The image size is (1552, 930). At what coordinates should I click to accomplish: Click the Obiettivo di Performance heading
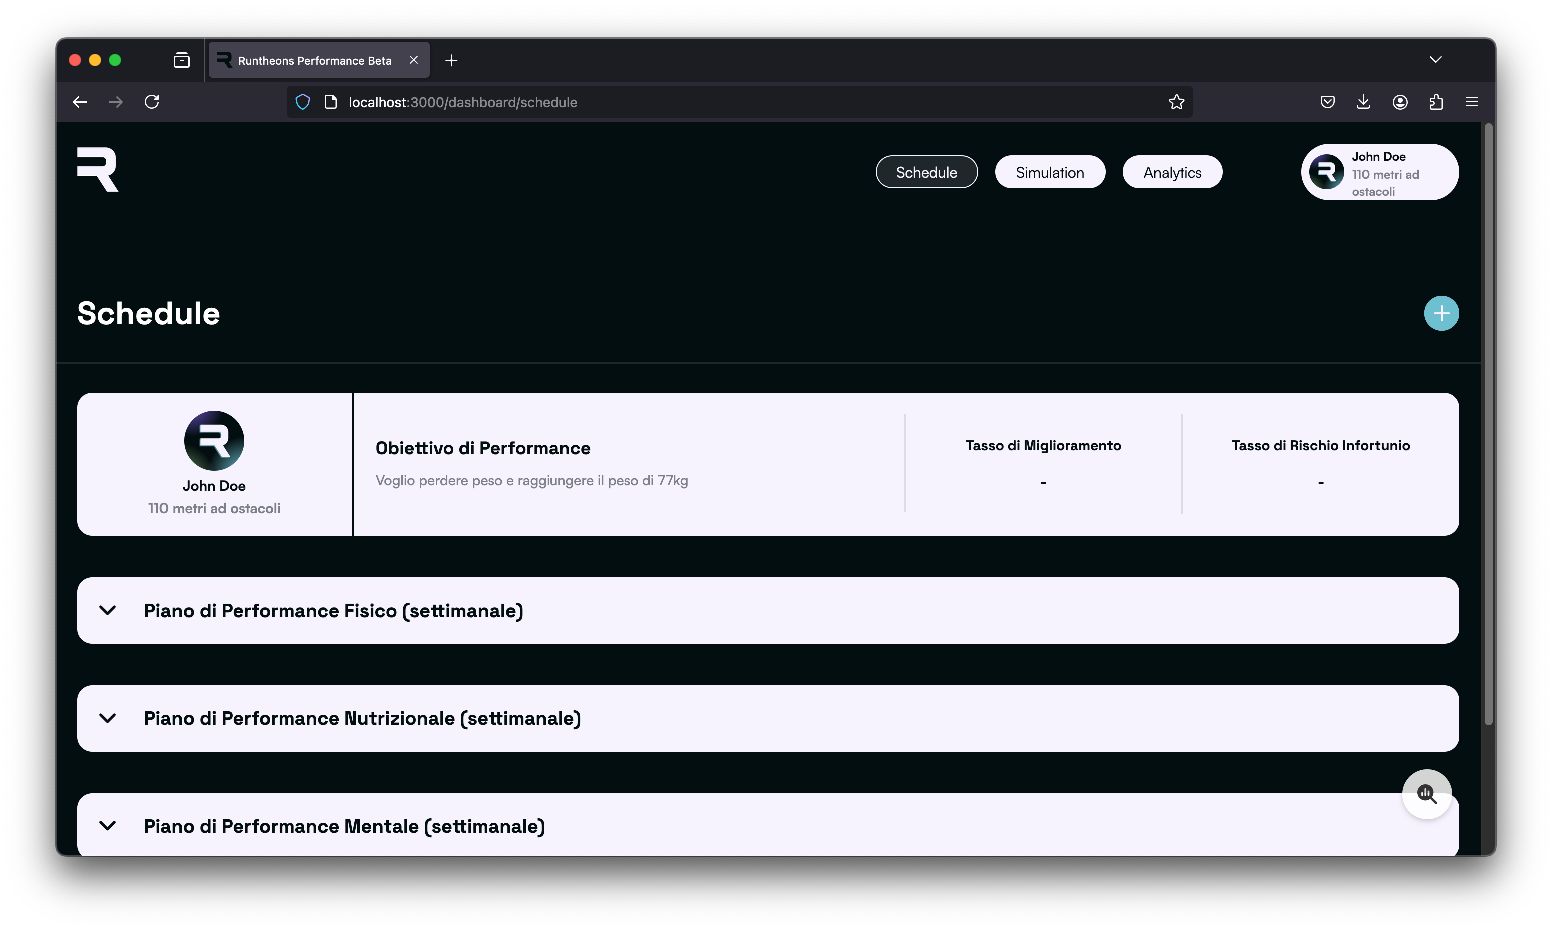(x=483, y=448)
